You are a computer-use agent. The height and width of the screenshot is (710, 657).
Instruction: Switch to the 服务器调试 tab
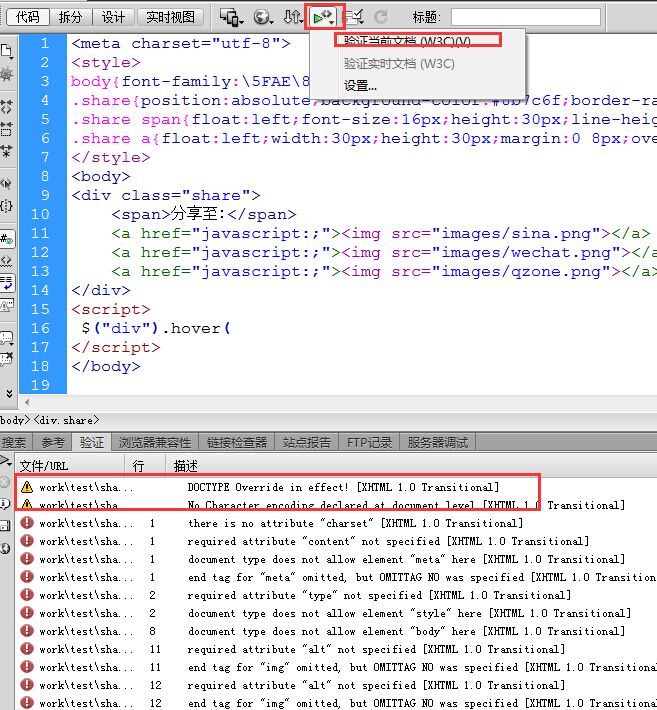(x=437, y=442)
